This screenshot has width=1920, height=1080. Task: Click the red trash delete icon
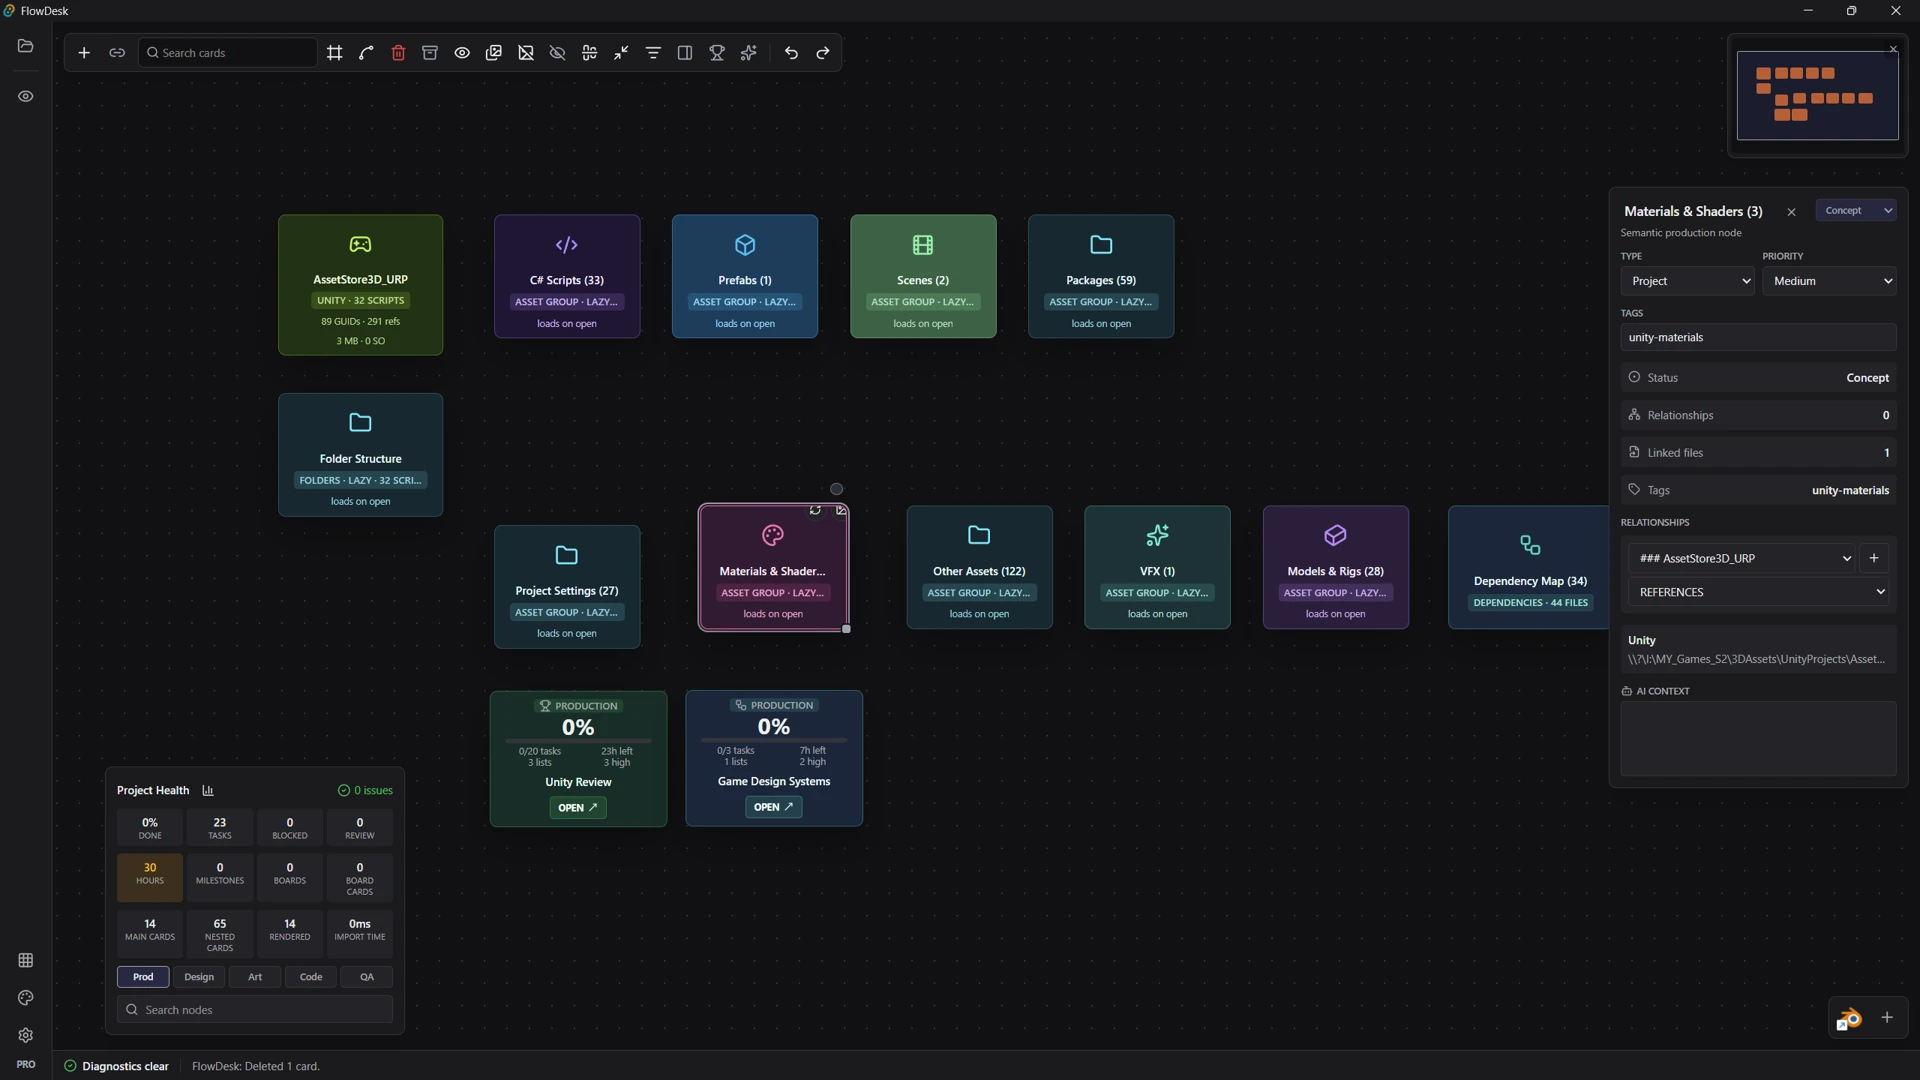coord(398,53)
